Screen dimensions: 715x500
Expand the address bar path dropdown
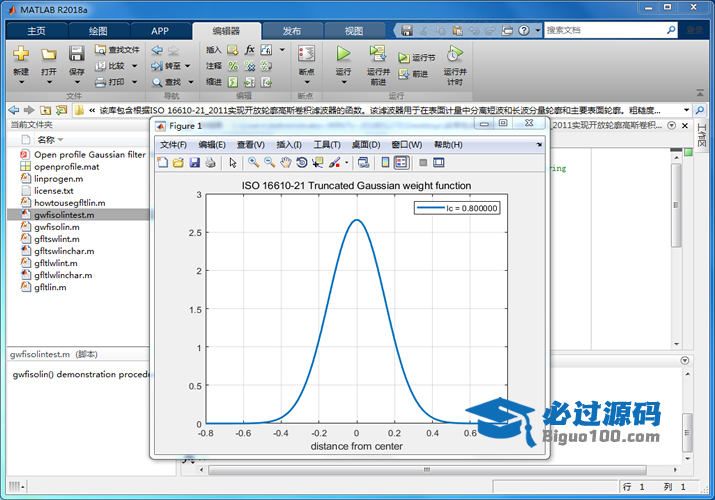tap(686, 110)
